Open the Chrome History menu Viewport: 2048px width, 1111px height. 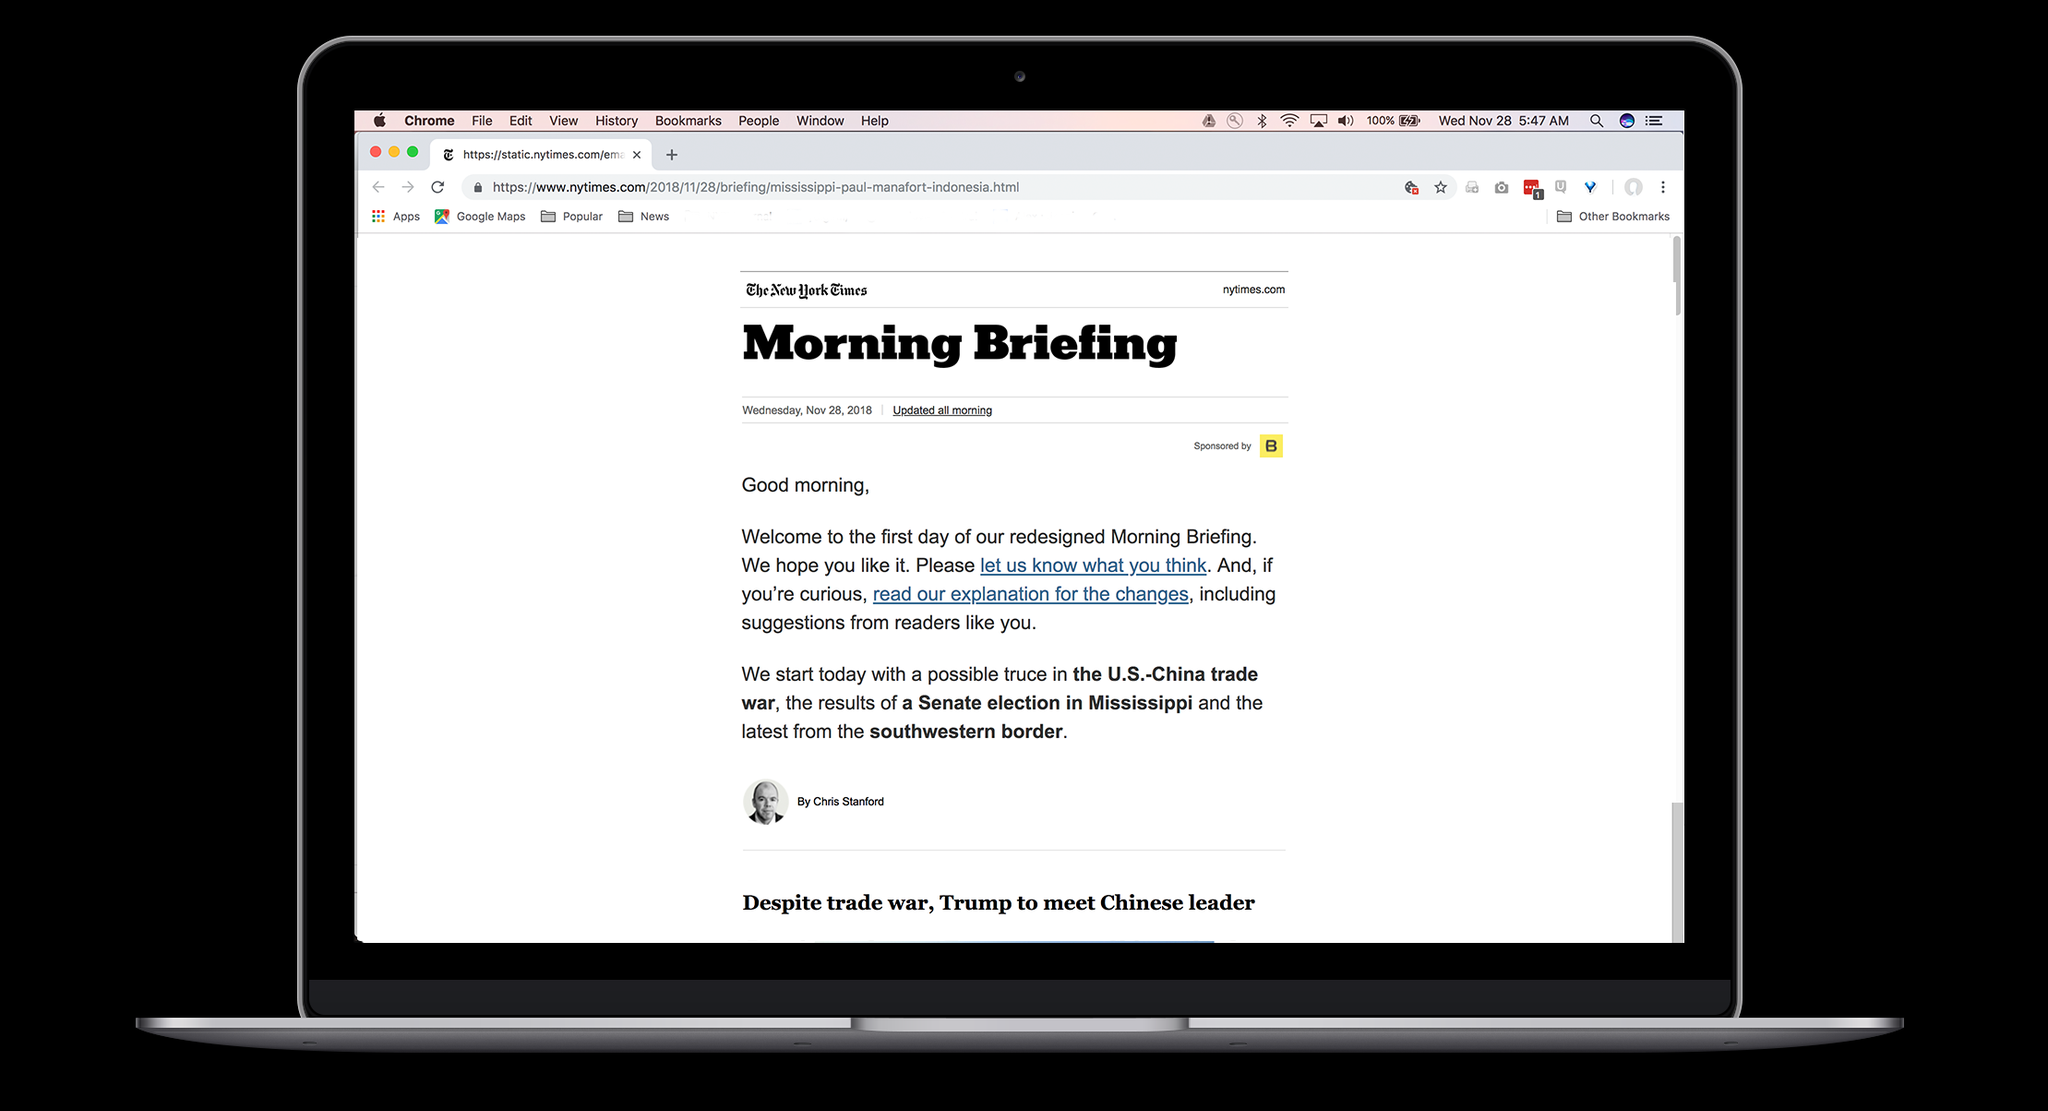pyautogui.click(x=616, y=119)
